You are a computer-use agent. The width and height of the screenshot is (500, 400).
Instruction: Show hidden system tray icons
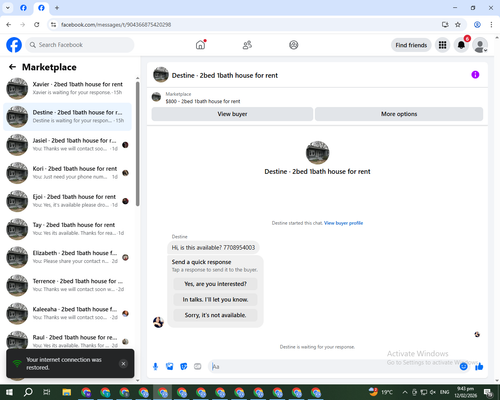click(405, 392)
